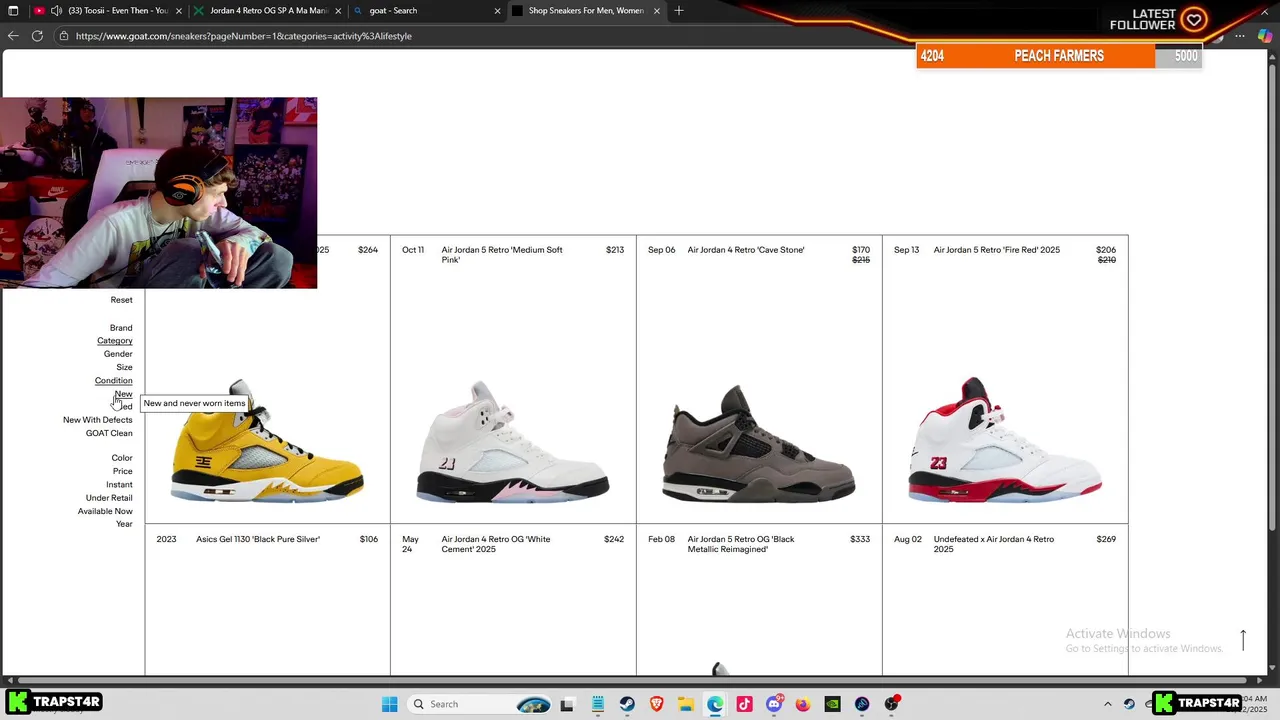
Task: Click the Air Jordan 5 Retro 'Fire Red' 2025 title
Action: (997, 250)
